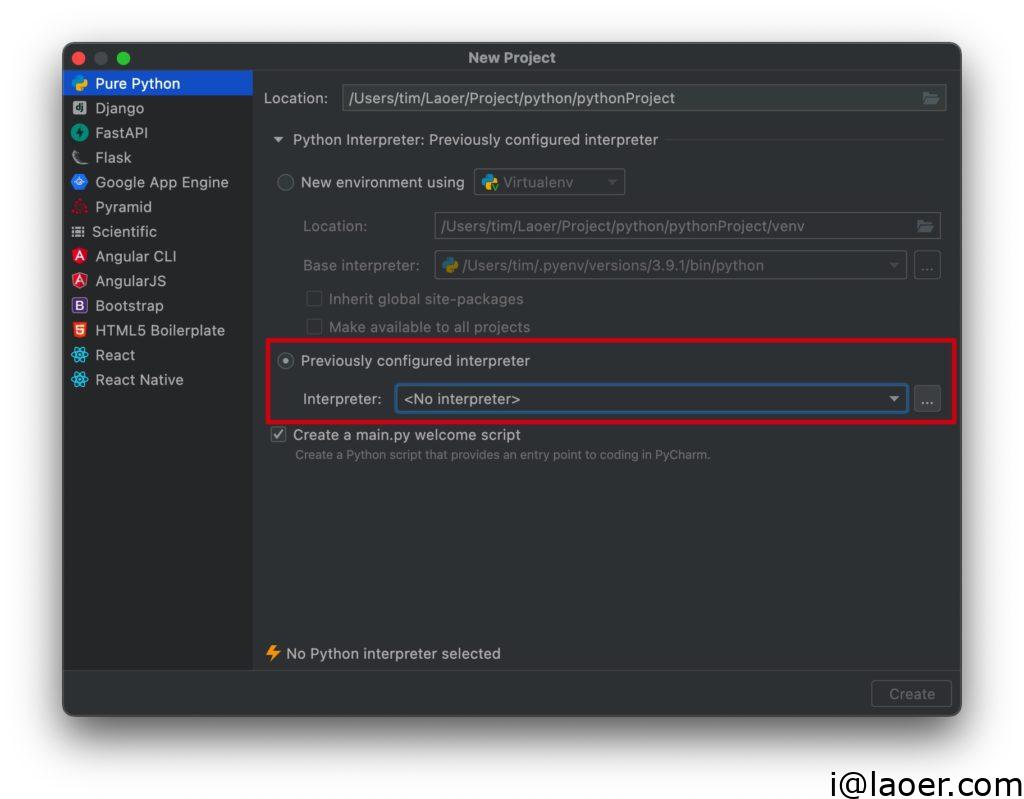Click the Pyramid project icon
Image resolution: width=1024 pixels, height=799 pixels.
pyautogui.click(x=79, y=207)
